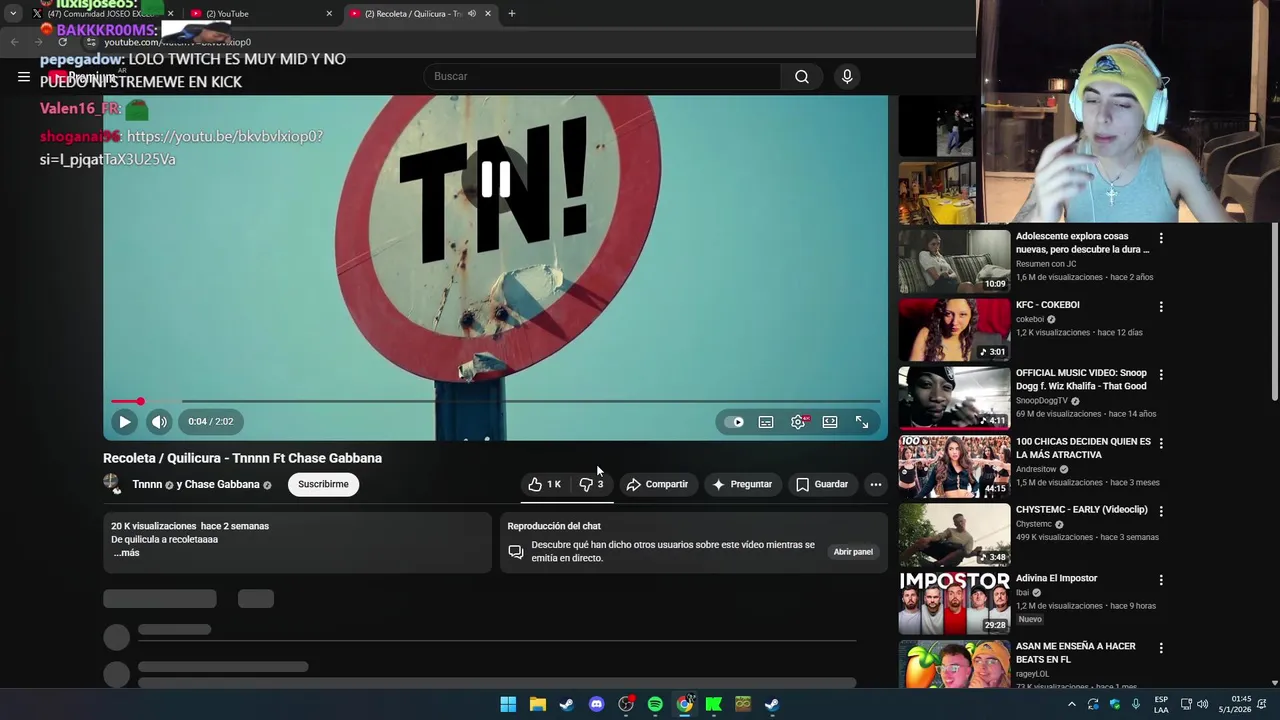Close the (2) YouTube tab
This screenshot has height=720, width=1280.
pos(329,13)
